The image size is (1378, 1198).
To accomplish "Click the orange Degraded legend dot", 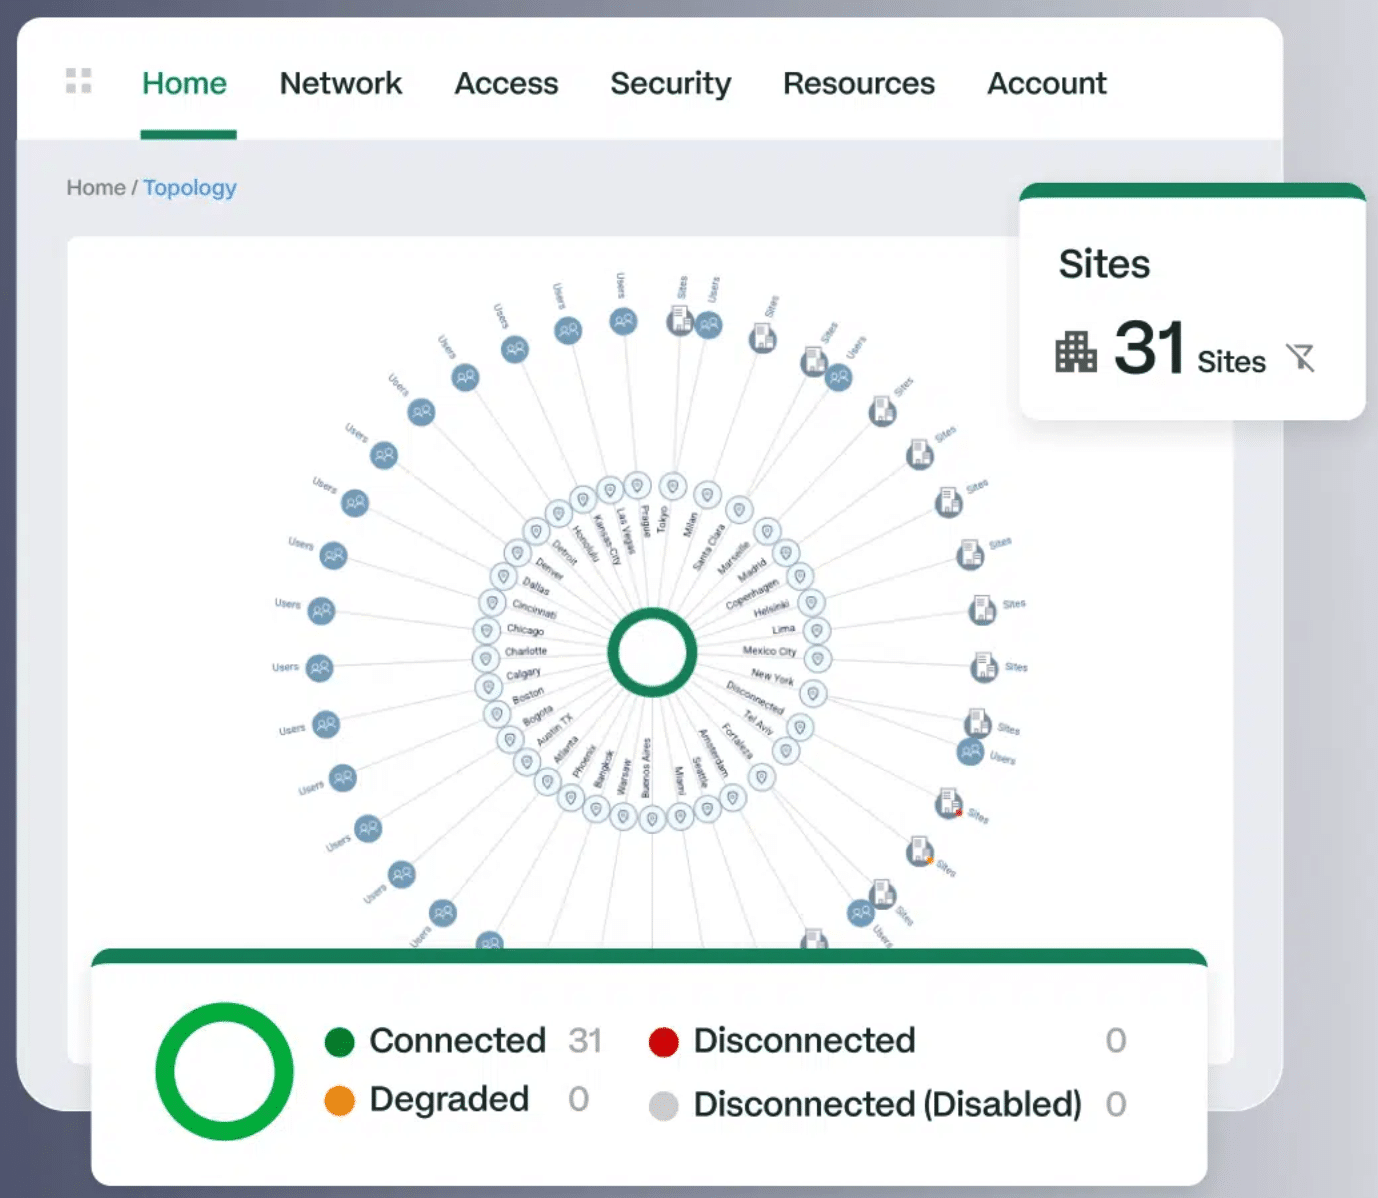I will (340, 1101).
